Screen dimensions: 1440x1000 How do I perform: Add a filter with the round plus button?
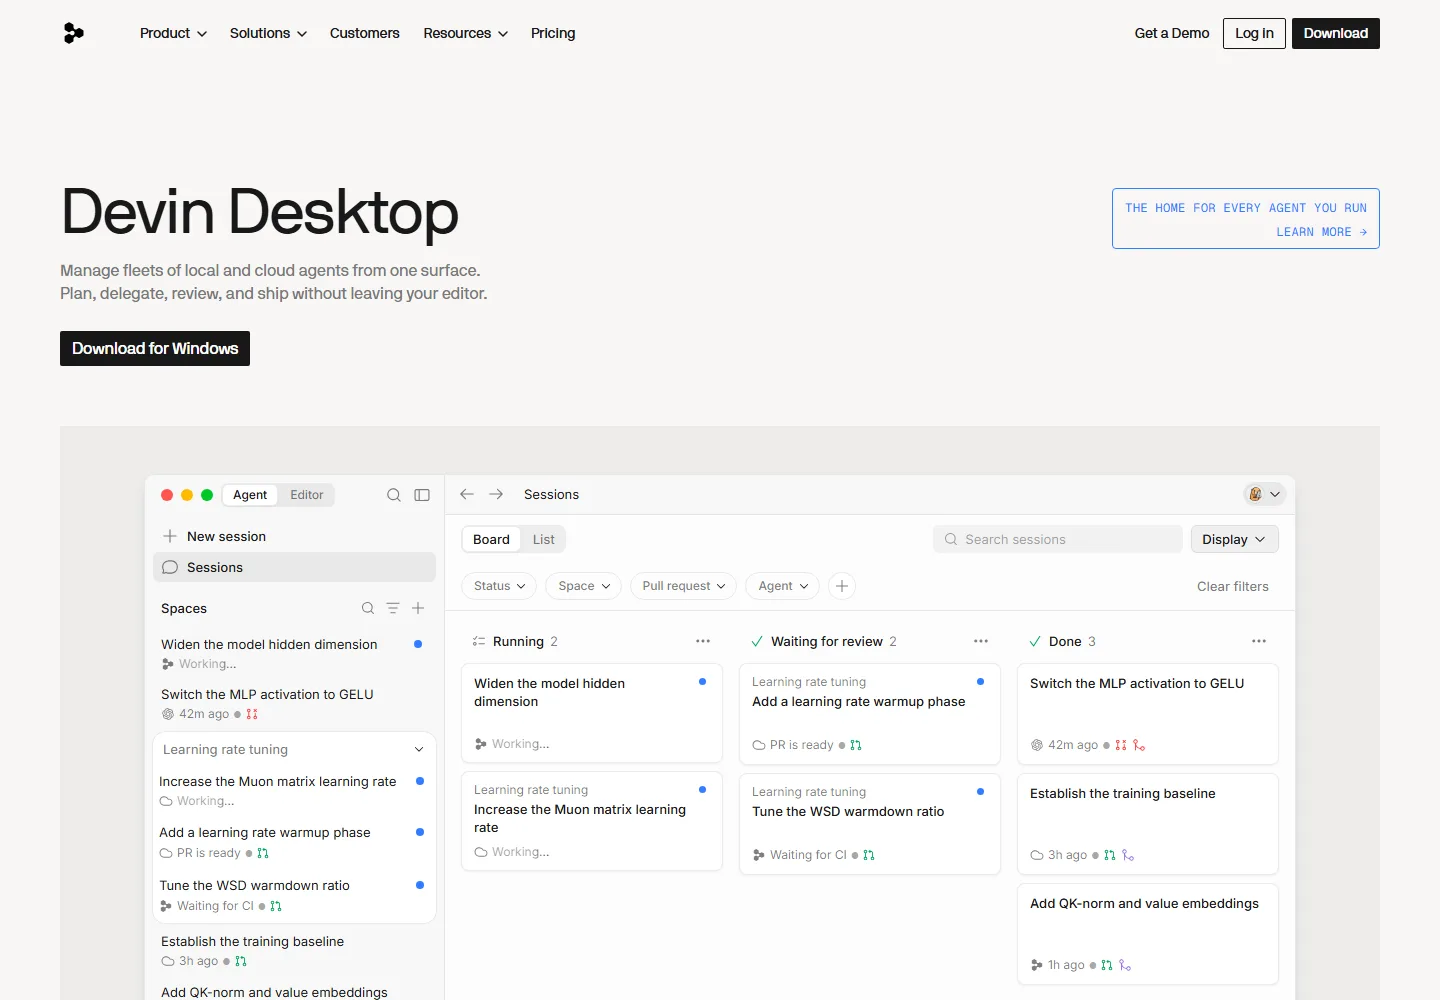coord(842,586)
